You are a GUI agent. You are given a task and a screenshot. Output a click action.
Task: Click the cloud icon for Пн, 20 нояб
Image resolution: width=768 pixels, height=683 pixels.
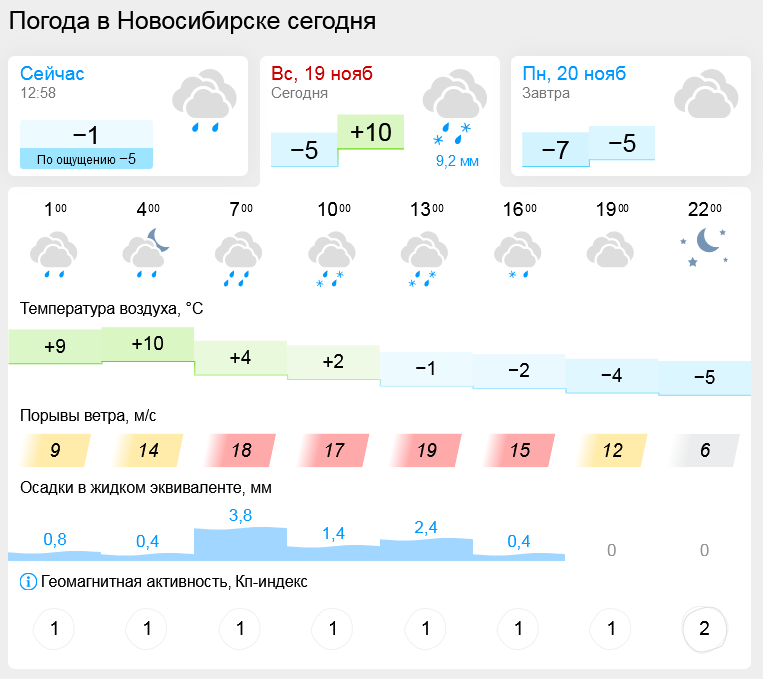coord(705,97)
